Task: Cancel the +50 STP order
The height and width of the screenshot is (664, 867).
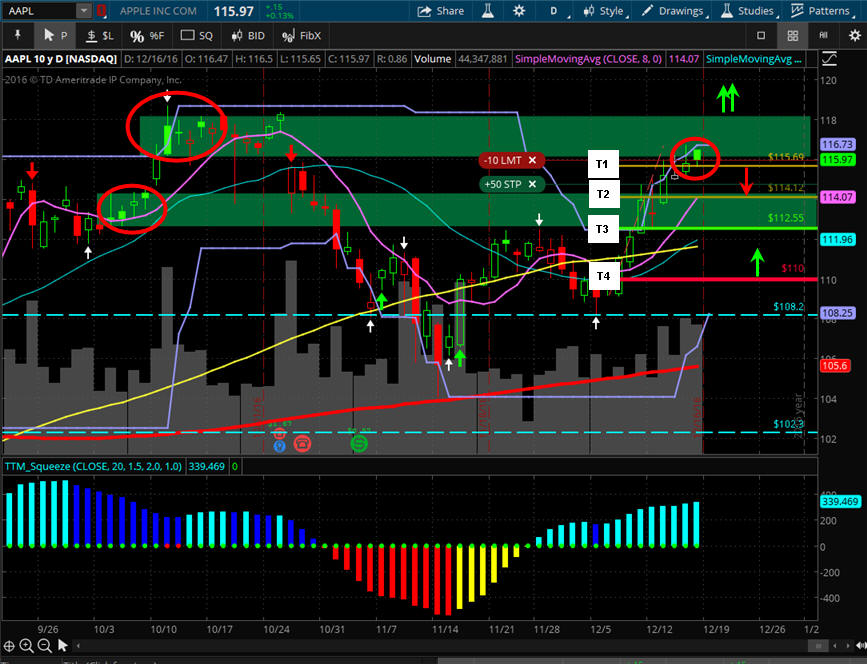Action: 533,184
